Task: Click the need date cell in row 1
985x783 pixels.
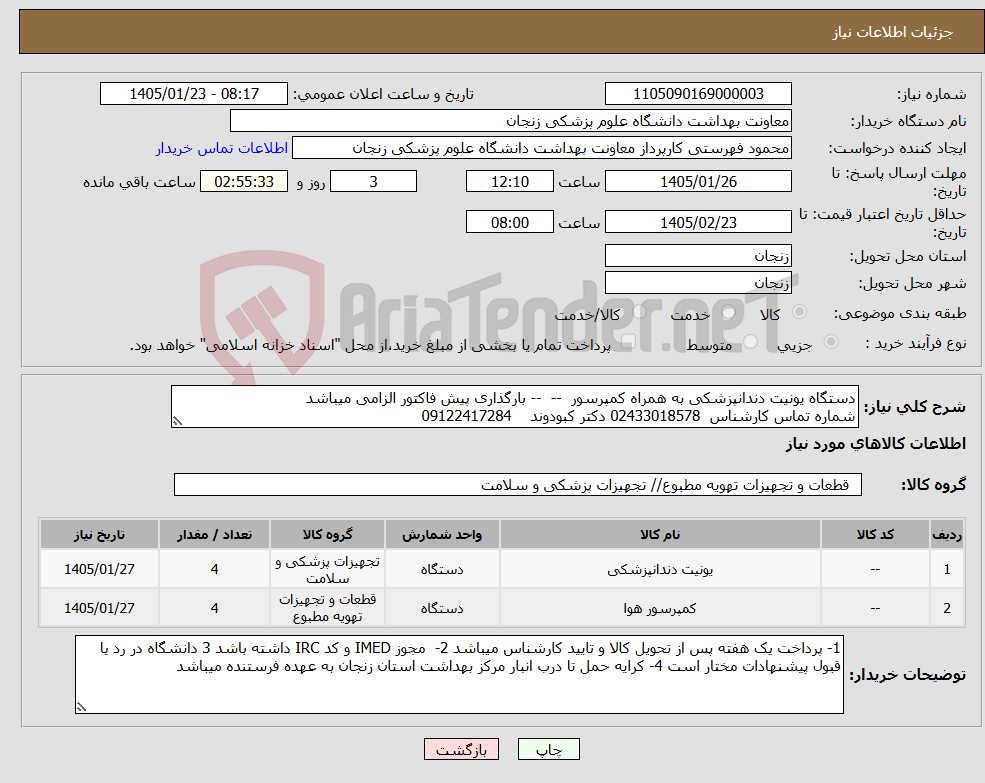Action: 99,569
